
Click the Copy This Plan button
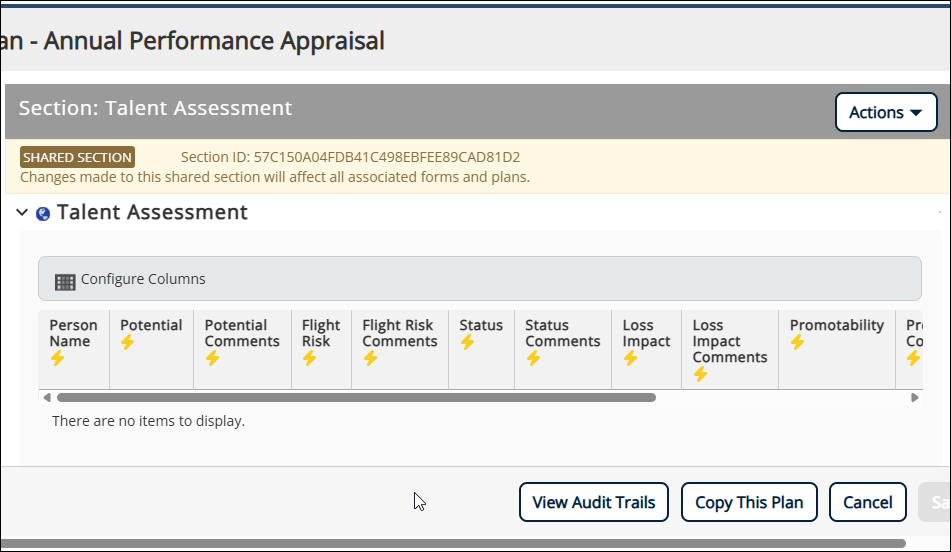pos(749,502)
